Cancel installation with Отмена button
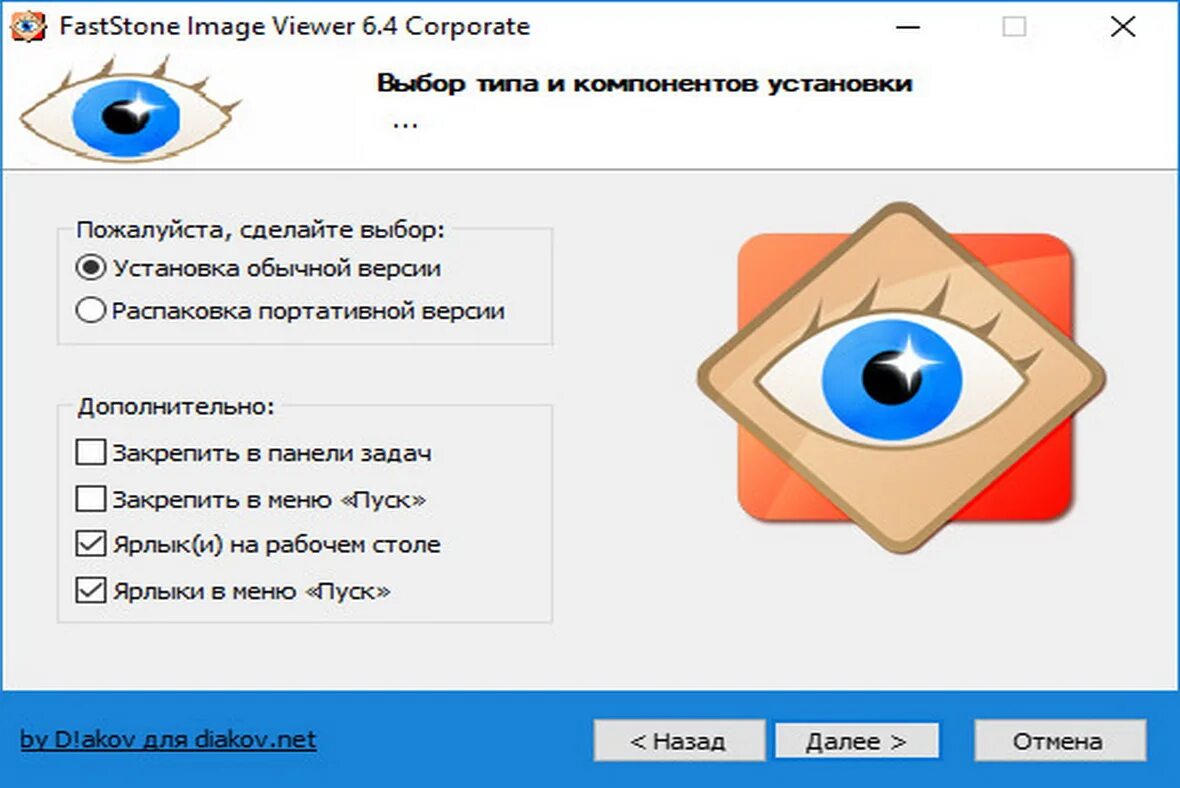Image resolution: width=1180 pixels, height=788 pixels. 1060,741
